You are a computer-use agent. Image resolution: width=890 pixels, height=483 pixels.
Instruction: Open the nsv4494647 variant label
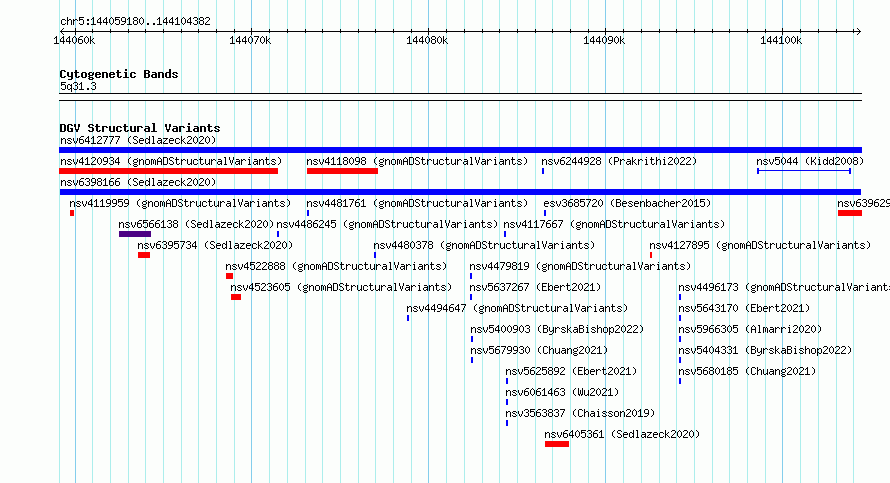517,308
